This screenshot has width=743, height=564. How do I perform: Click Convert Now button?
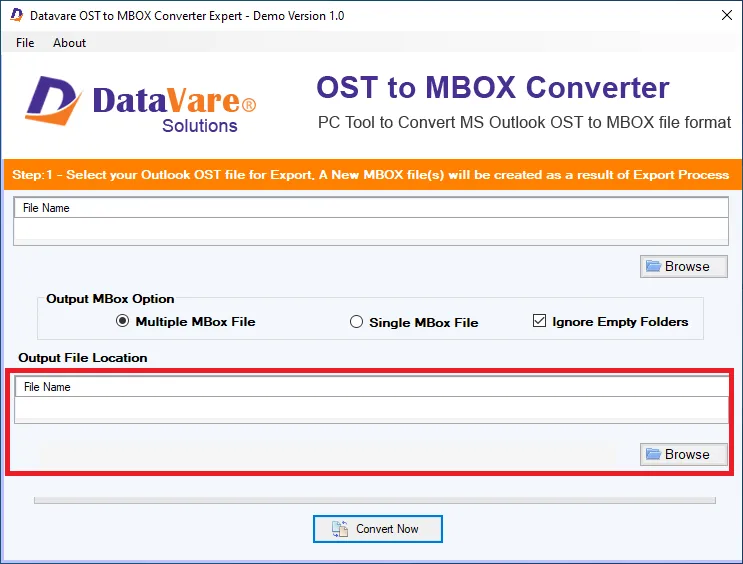click(x=378, y=528)
